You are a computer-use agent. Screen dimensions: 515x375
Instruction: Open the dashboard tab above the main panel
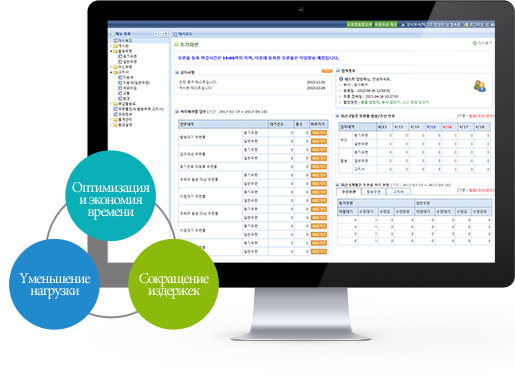(183, 34)
